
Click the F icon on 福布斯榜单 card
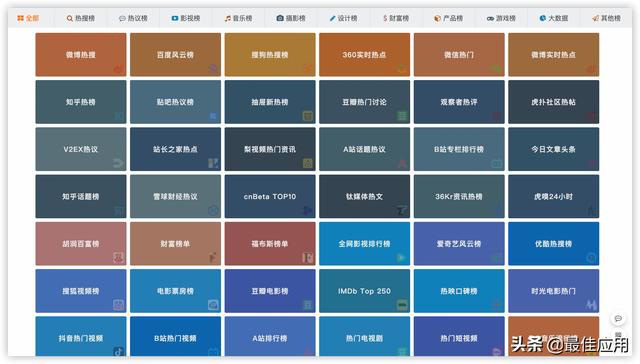coord(307,257)
